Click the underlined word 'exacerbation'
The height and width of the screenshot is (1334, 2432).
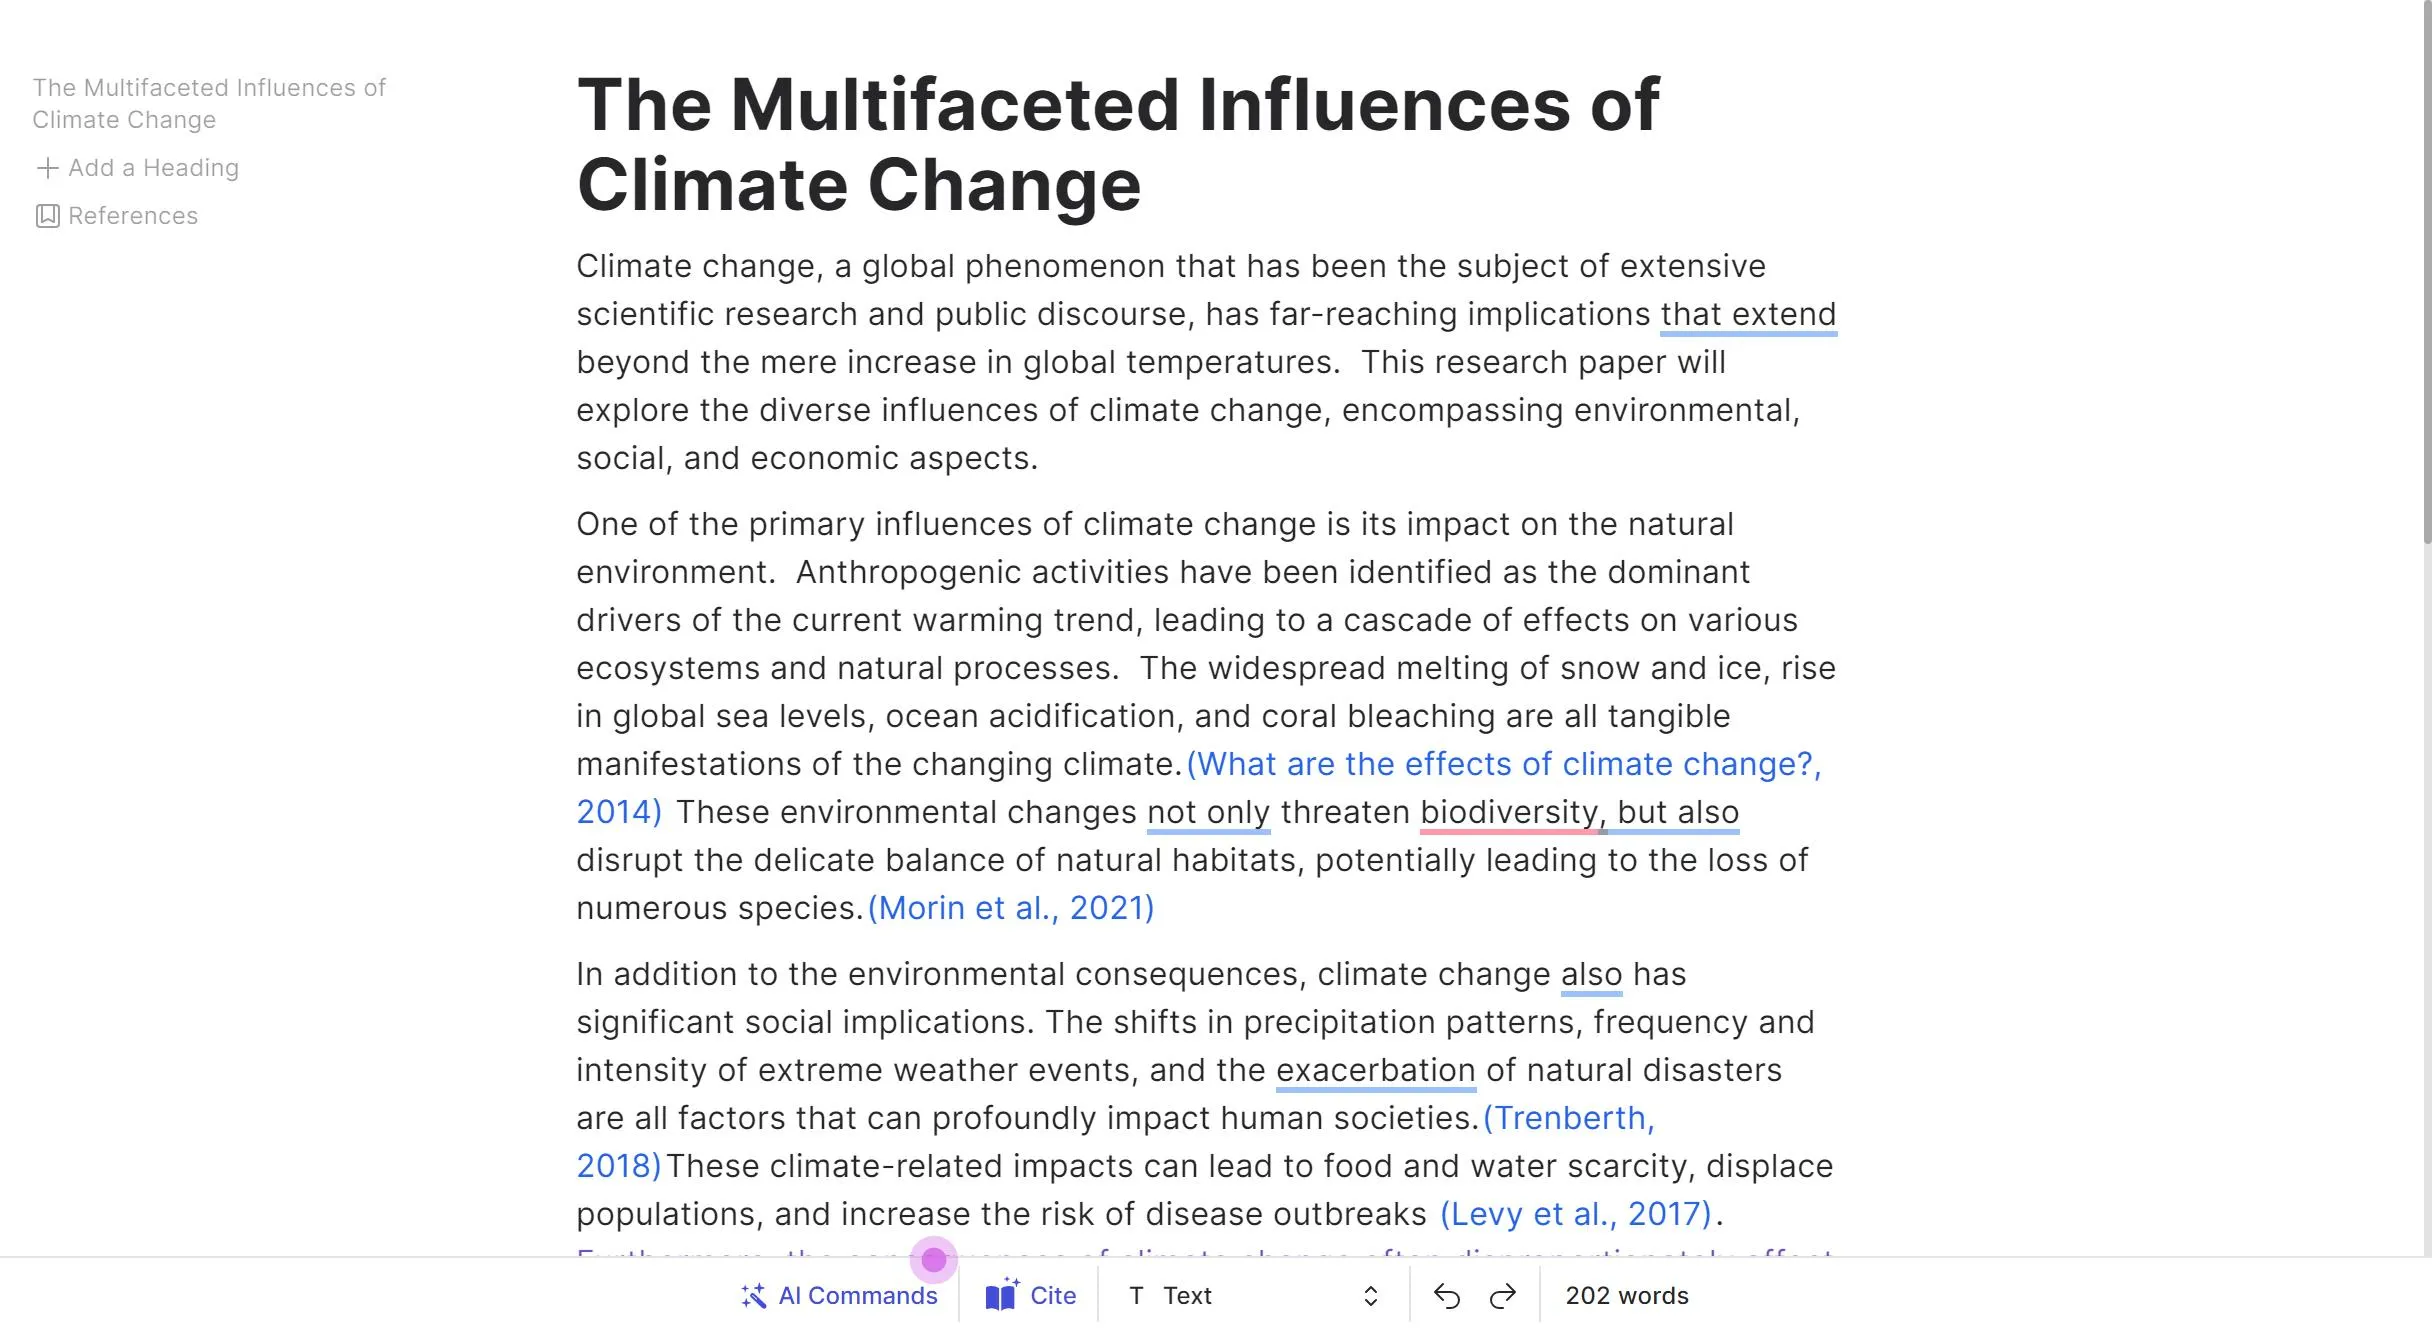click(1375, 1070)
